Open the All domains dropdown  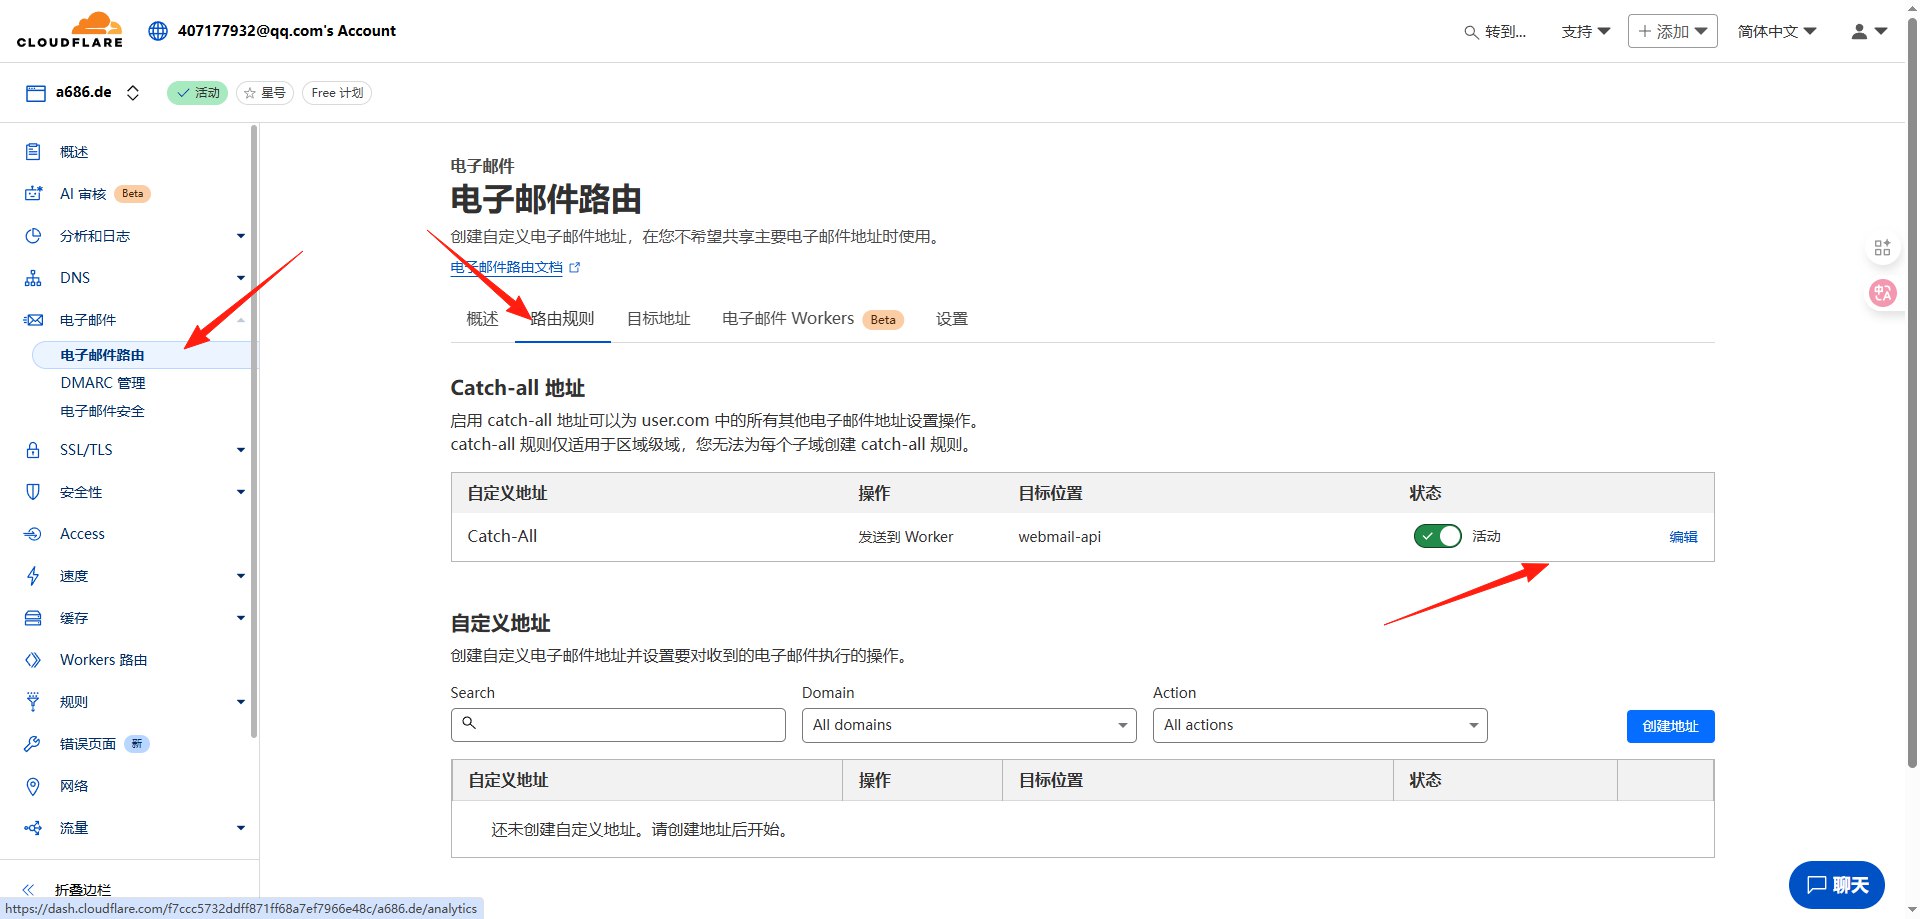(967, 725)
